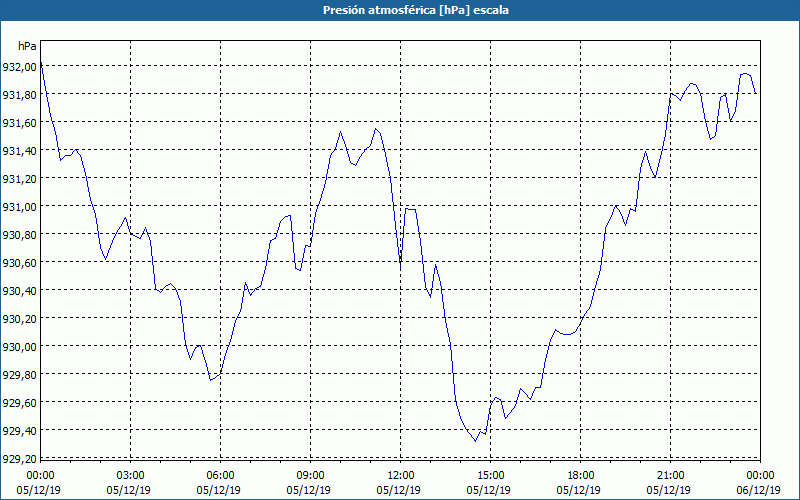
Task: Click the 930,40 y-axis label
Action: 19,291
